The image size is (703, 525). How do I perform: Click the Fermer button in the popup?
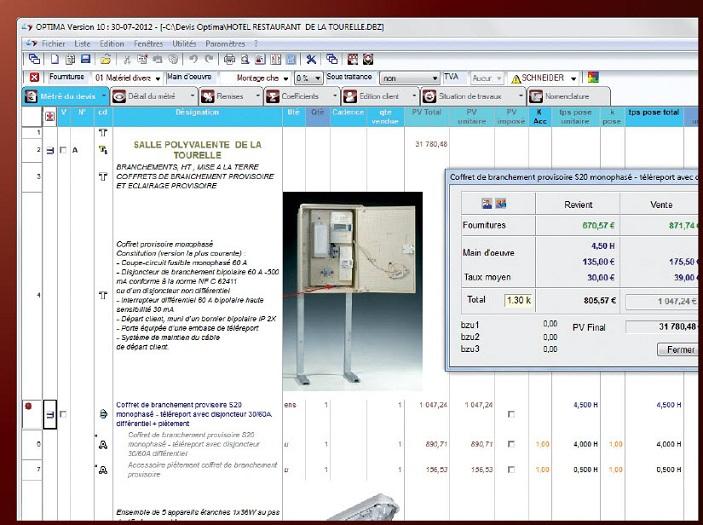coord(678,350)
